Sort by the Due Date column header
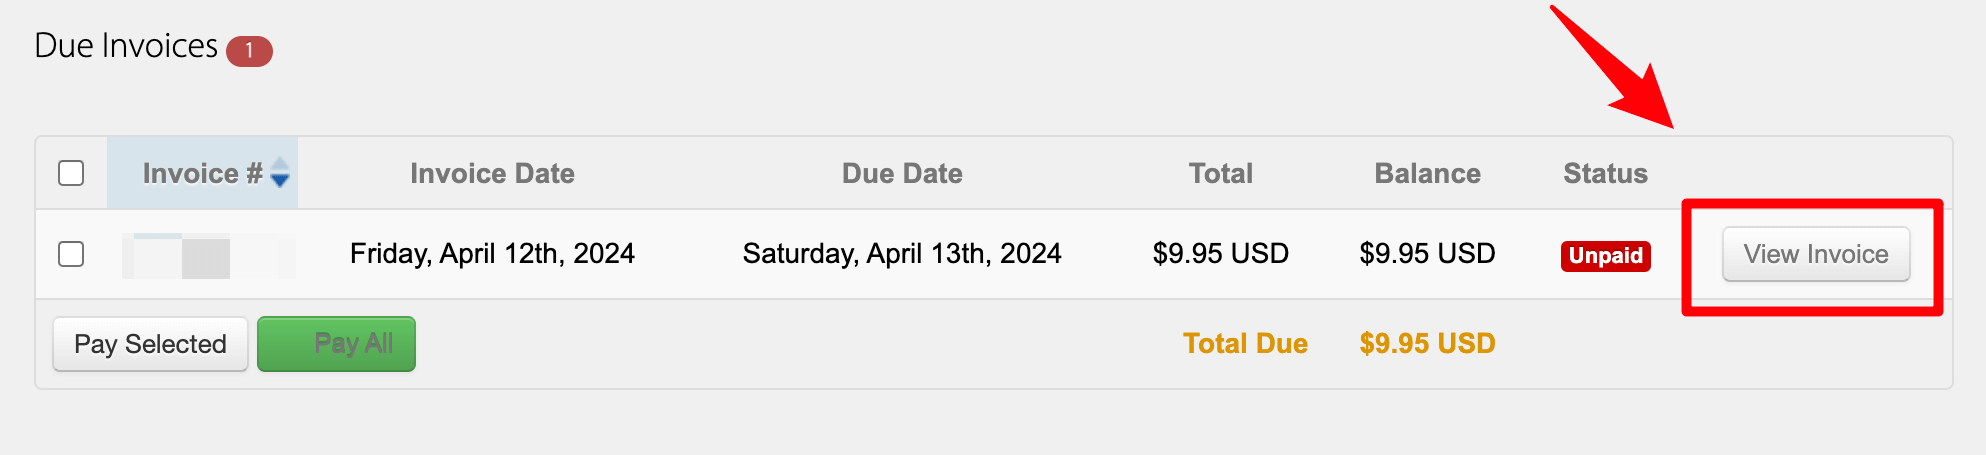The image size is (1986, 455). click(x=902, y=173)
